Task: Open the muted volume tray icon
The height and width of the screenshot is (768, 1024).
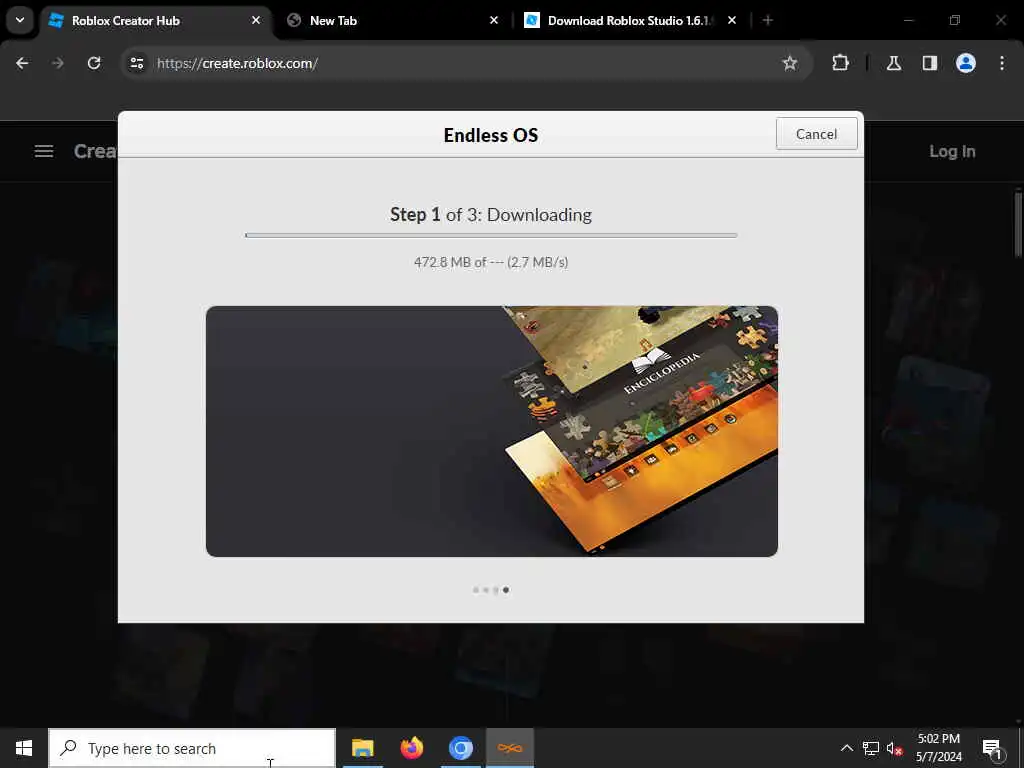Action: (895, 748)
